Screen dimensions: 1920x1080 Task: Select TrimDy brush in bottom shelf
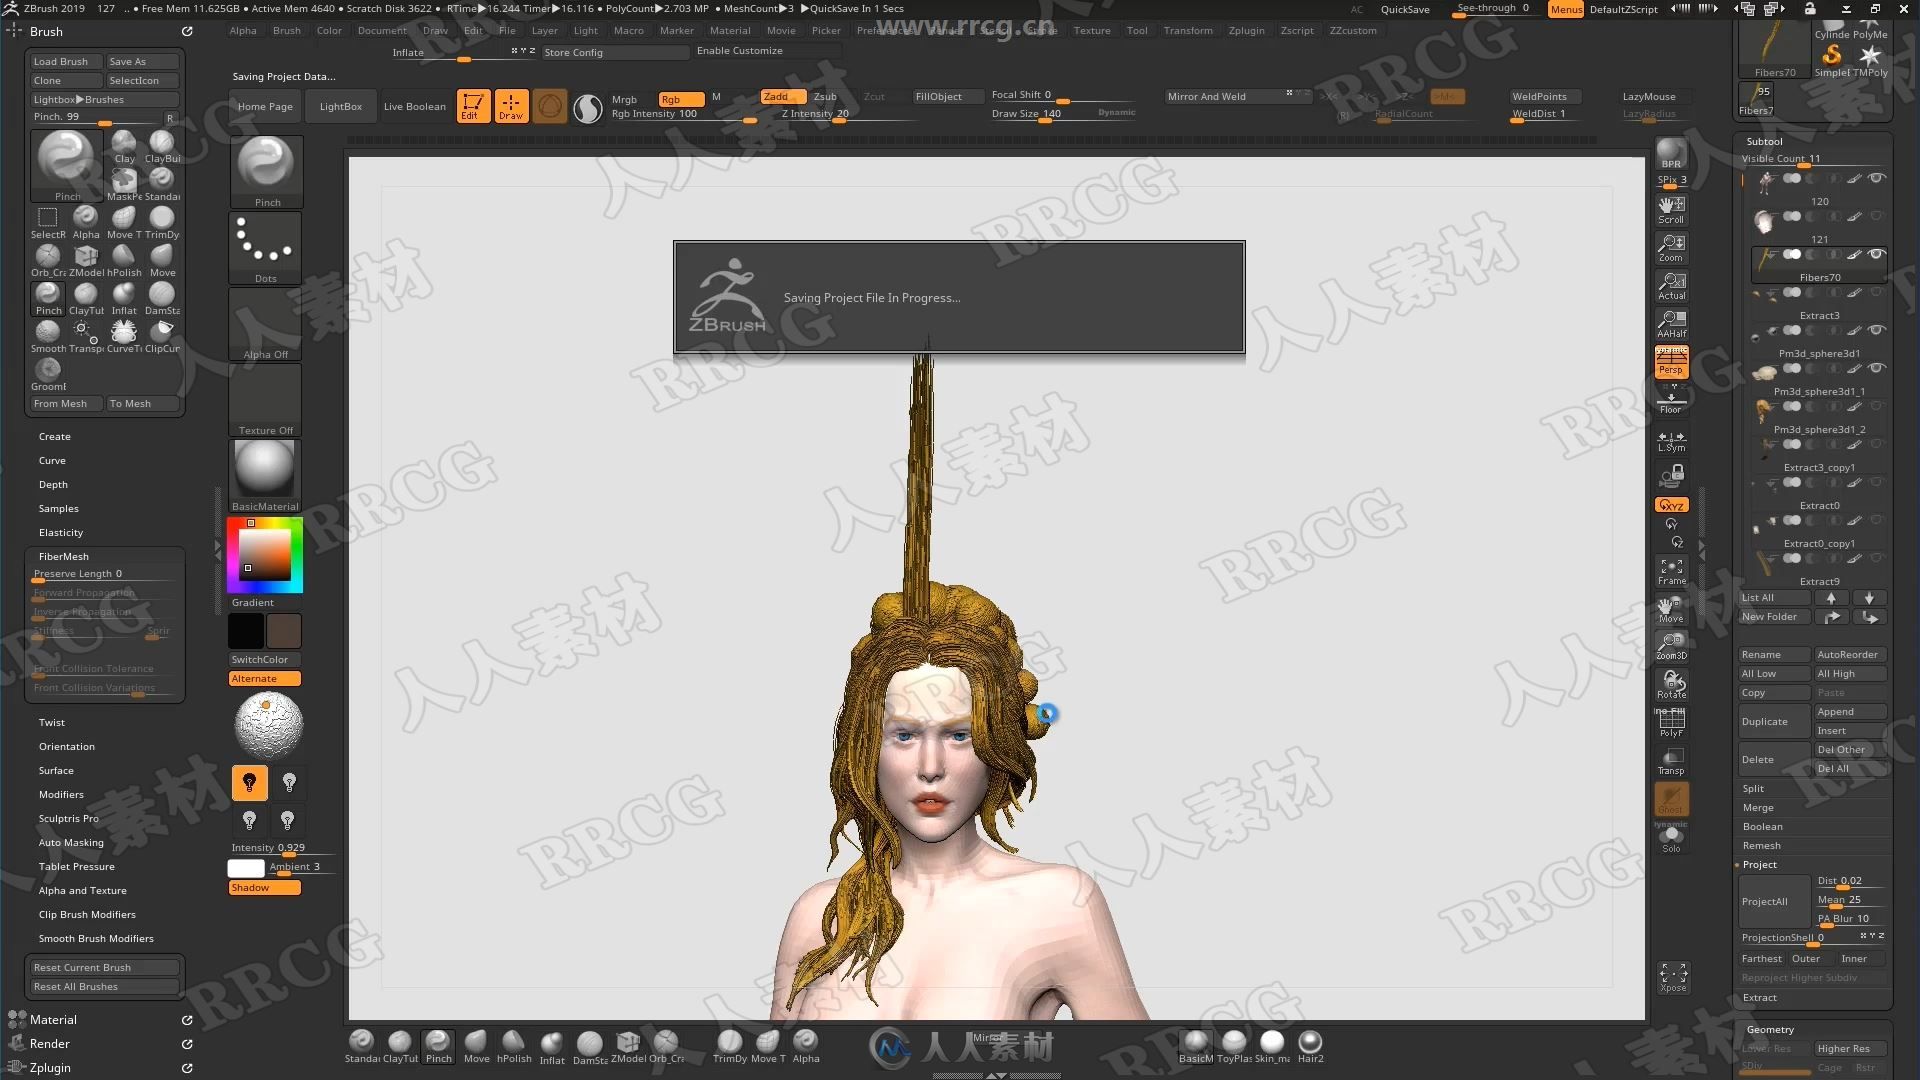coord(729,1047)
